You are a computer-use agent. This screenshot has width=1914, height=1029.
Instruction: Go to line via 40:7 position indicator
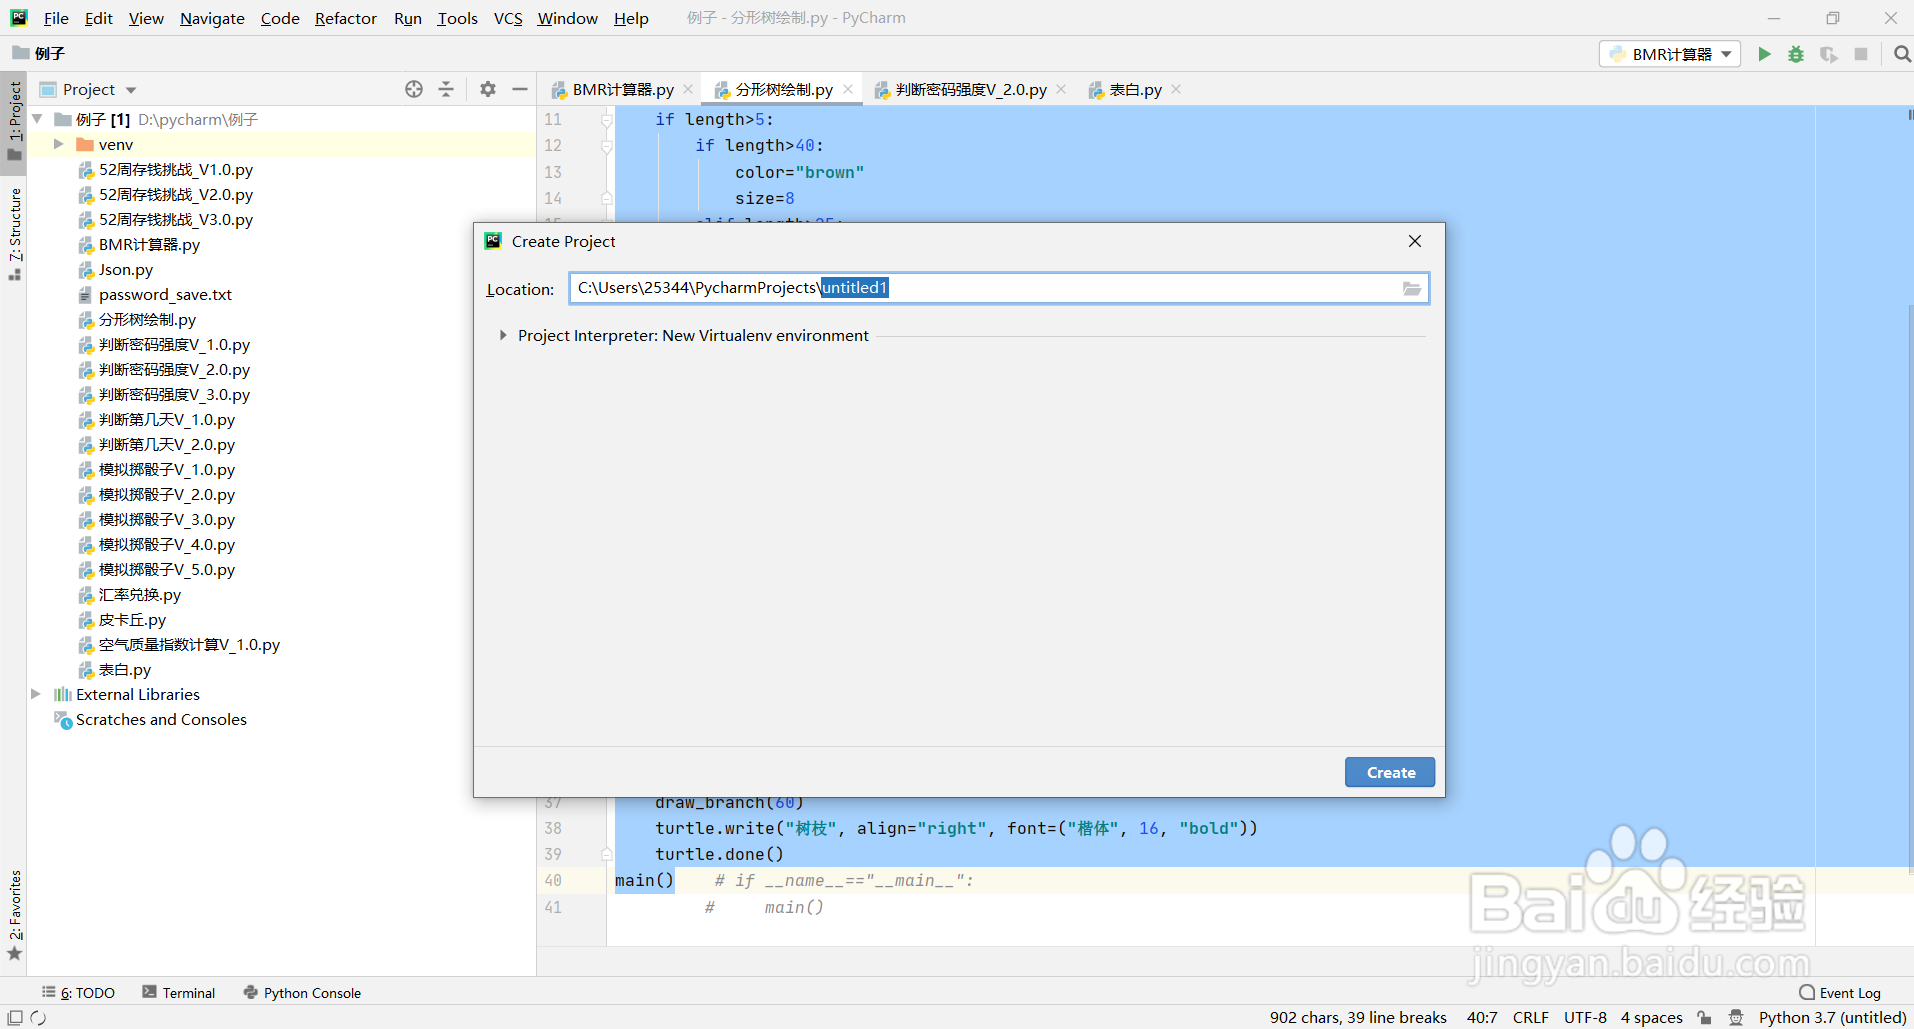pos(1482,1018)
